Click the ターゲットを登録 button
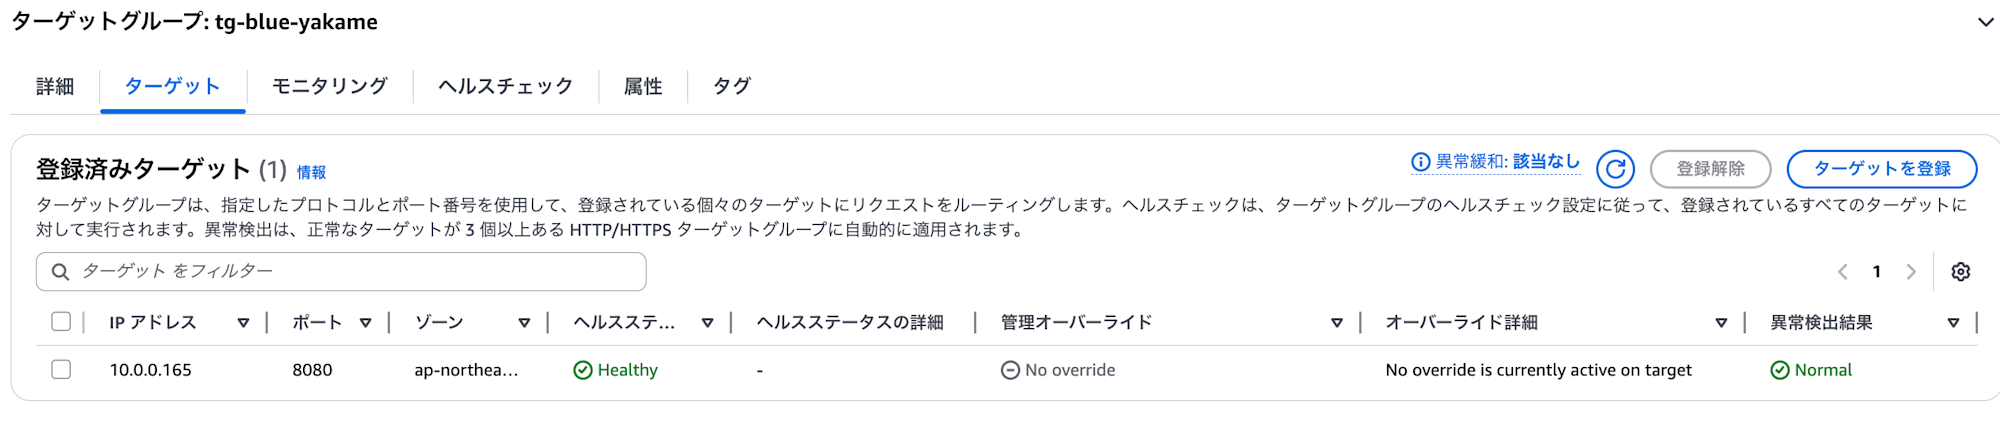This screenshot has height=423, width=2000. click(x=1881, y=169)
